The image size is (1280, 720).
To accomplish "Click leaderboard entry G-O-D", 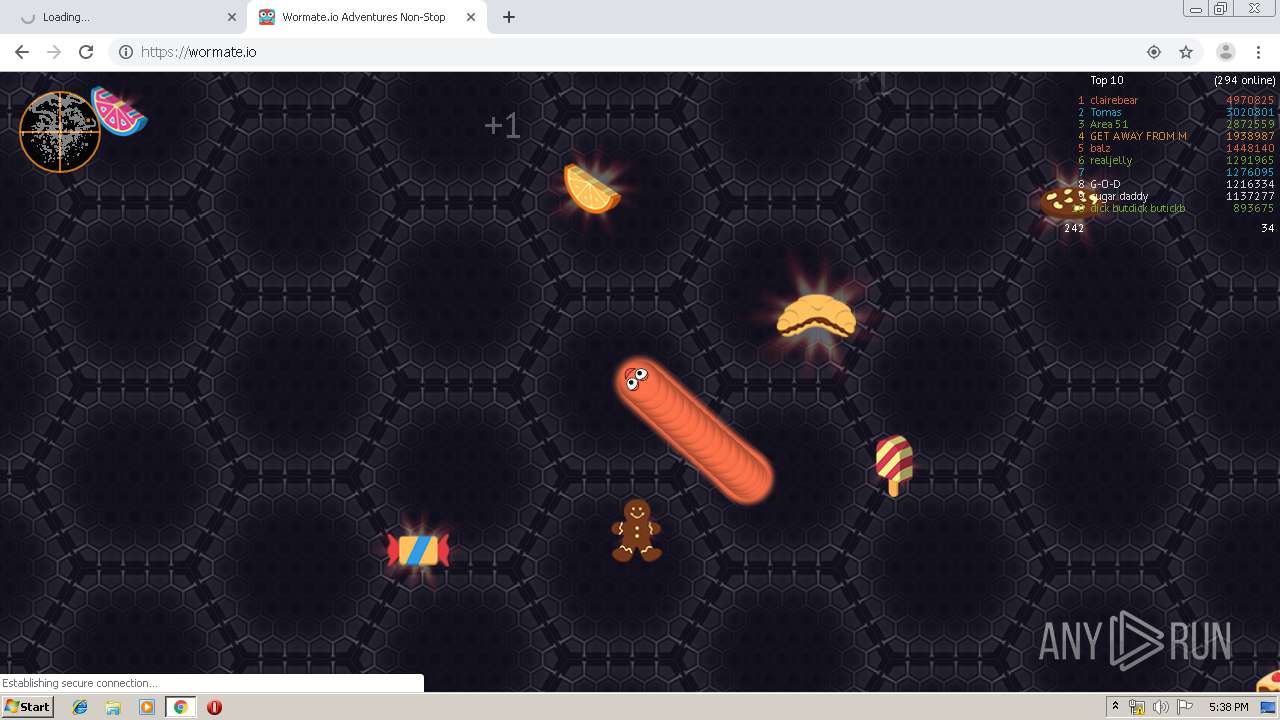I will [1105, 184].
